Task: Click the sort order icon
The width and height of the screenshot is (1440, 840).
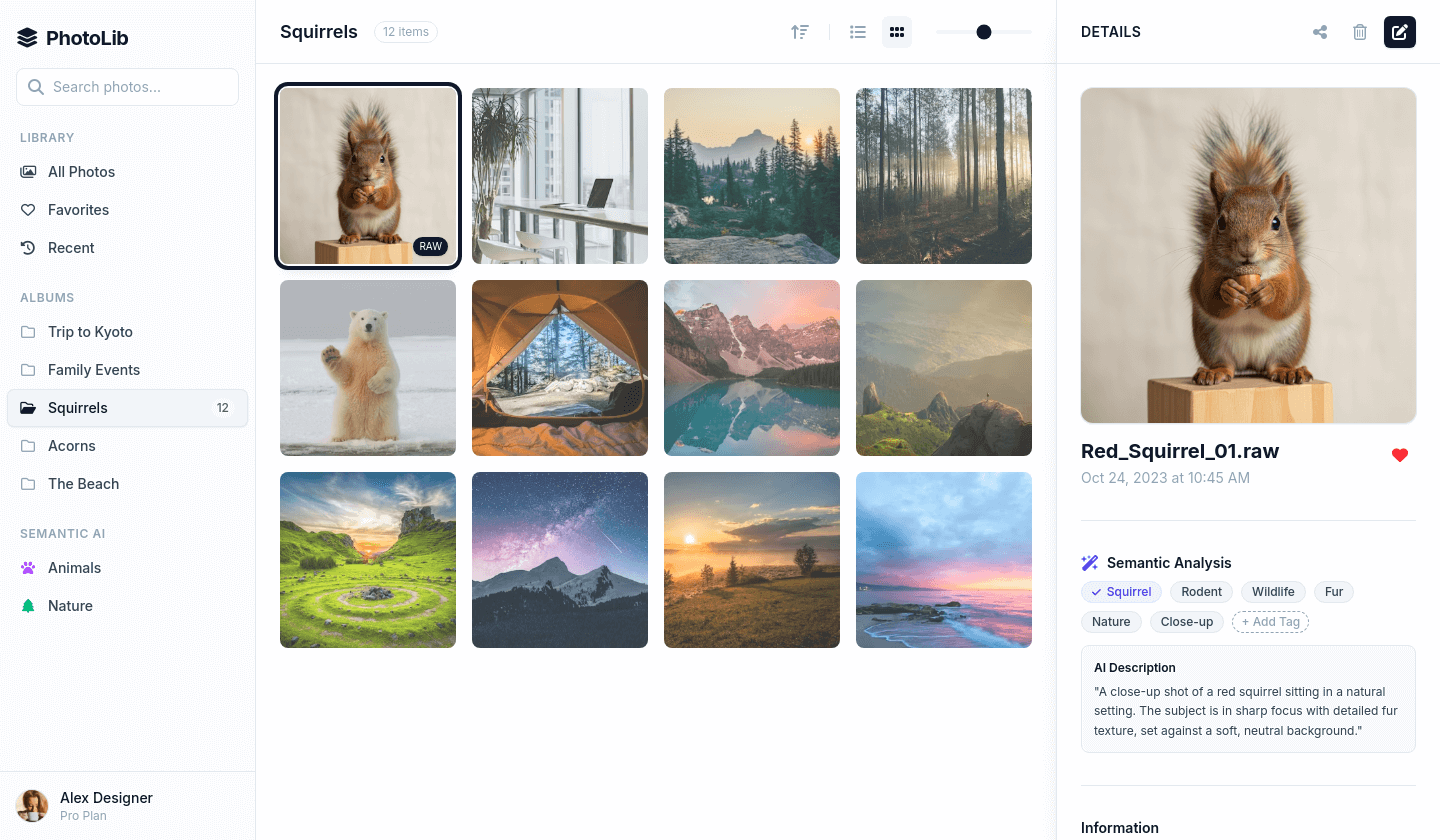Action: pyautogui.click(x=800, y=32)
